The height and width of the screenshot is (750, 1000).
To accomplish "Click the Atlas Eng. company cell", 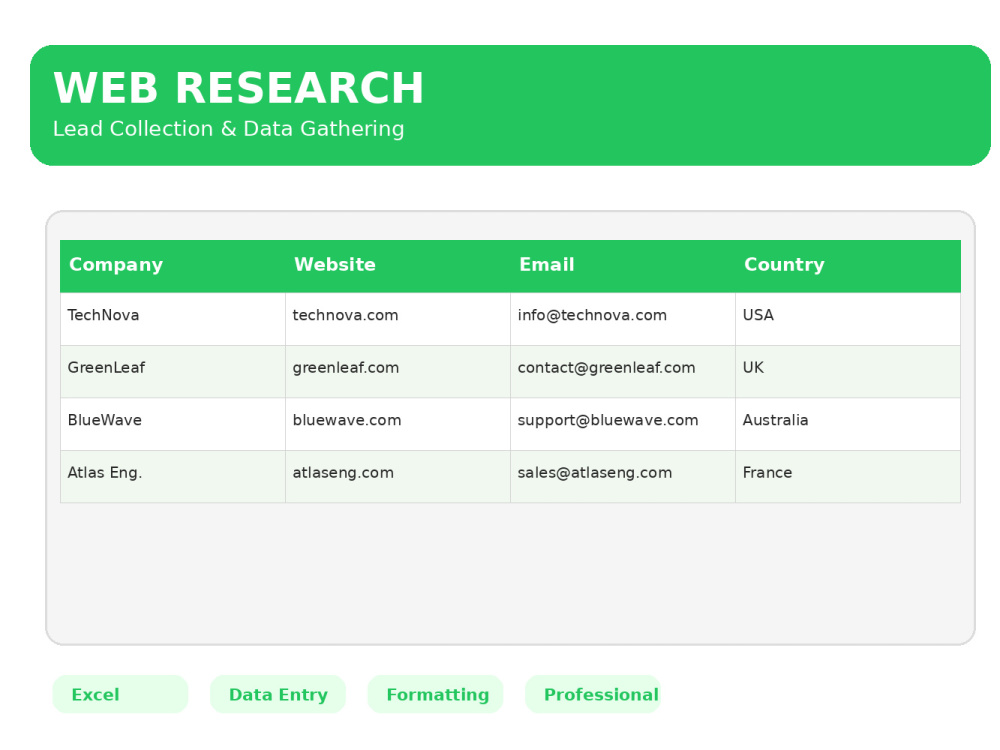I will click(173, 477).
